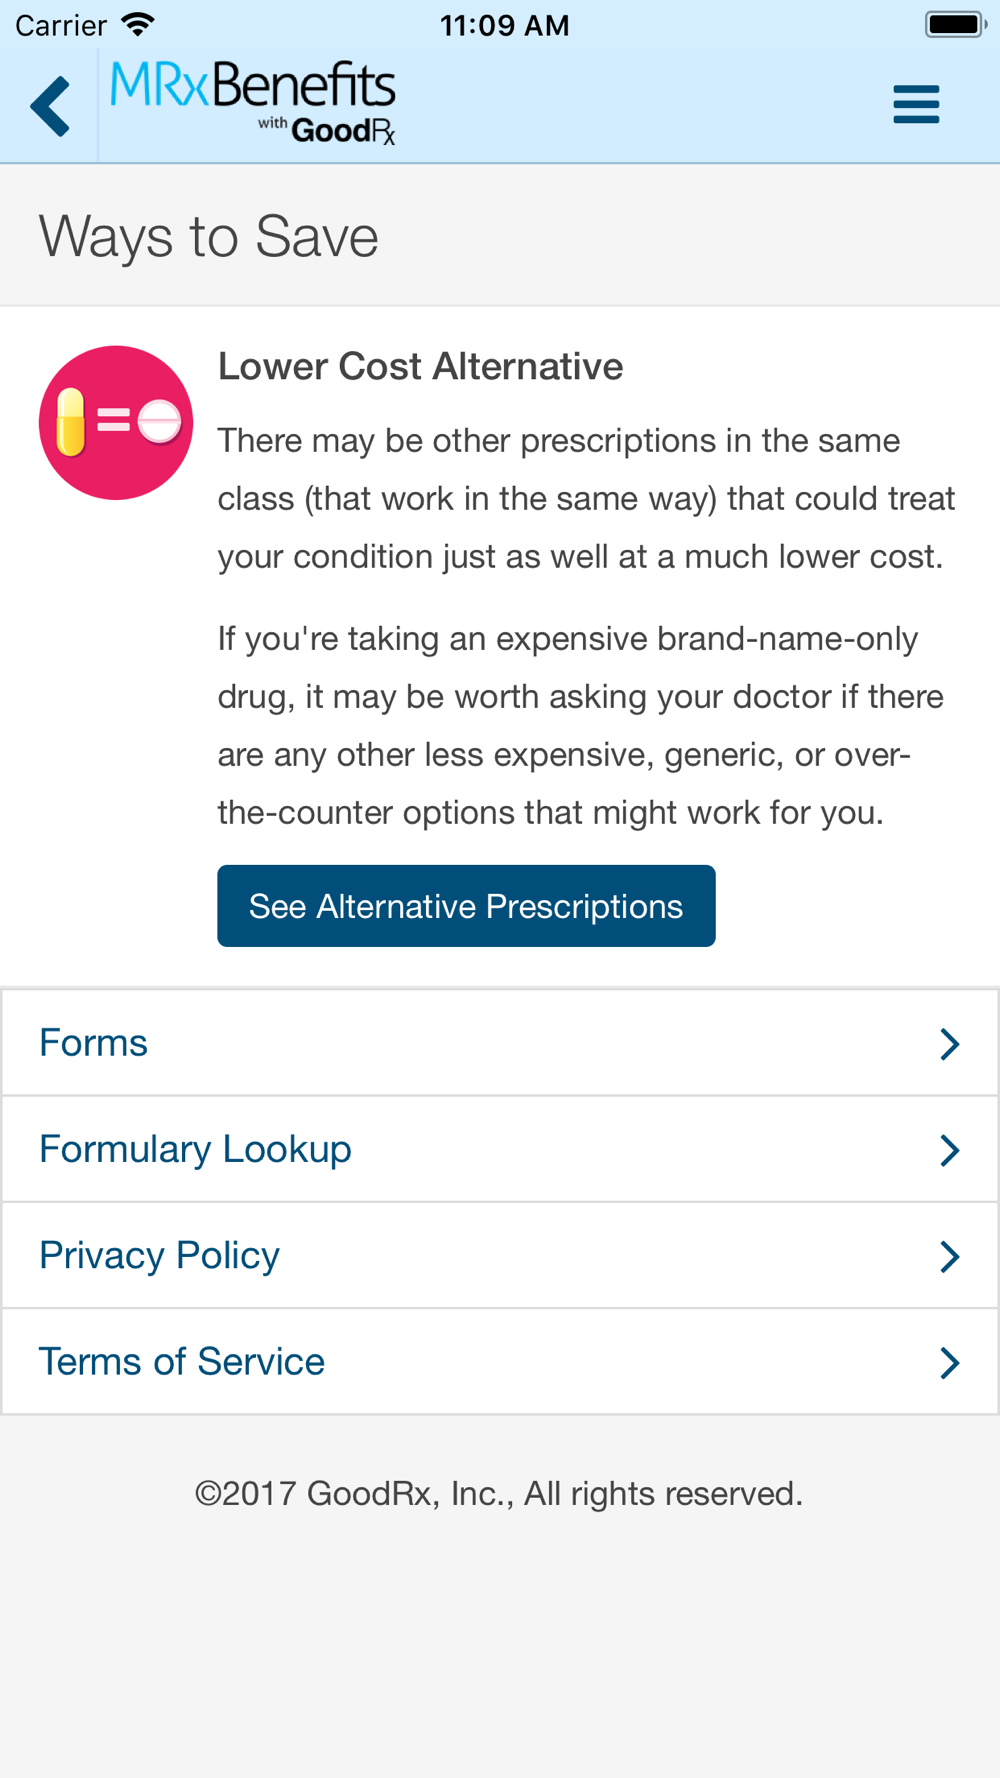Expand Forms using its chevron arrow
This screenshot has width=1000, height=1778.
point(949,1044)
